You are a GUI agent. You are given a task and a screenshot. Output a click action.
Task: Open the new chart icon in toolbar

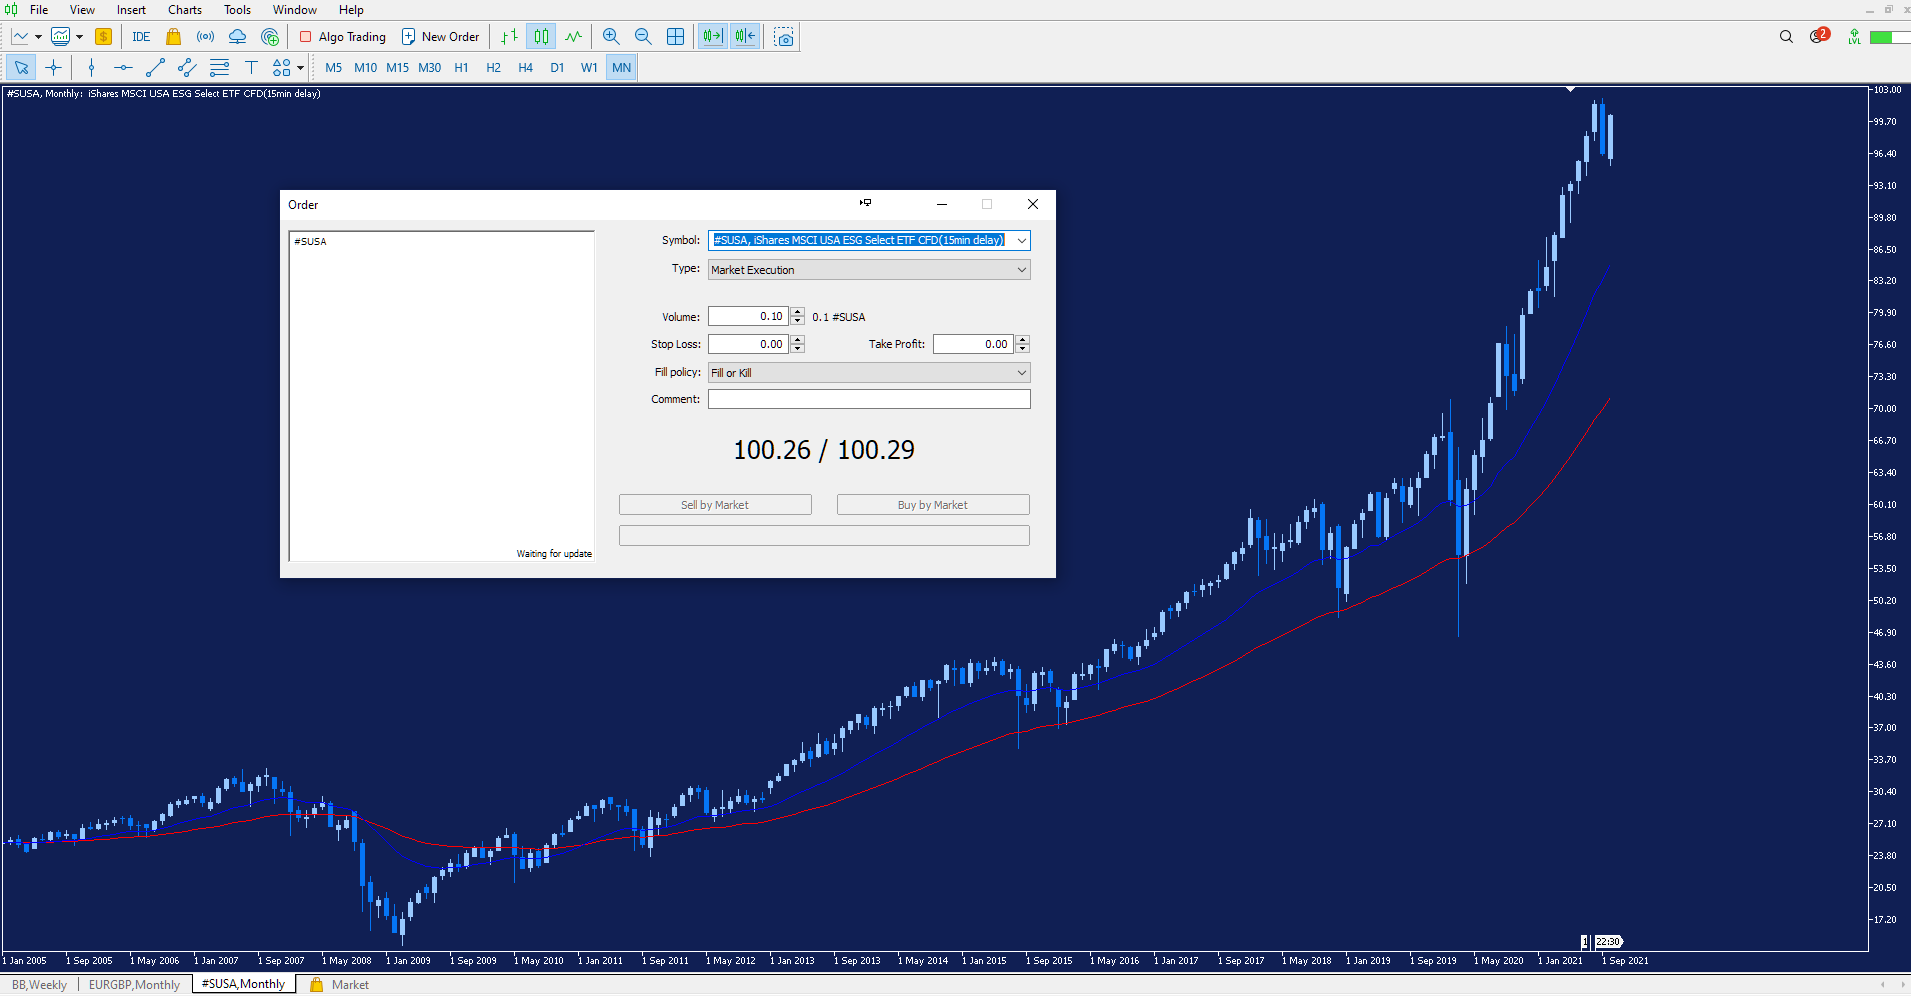[x=20, y=37]
